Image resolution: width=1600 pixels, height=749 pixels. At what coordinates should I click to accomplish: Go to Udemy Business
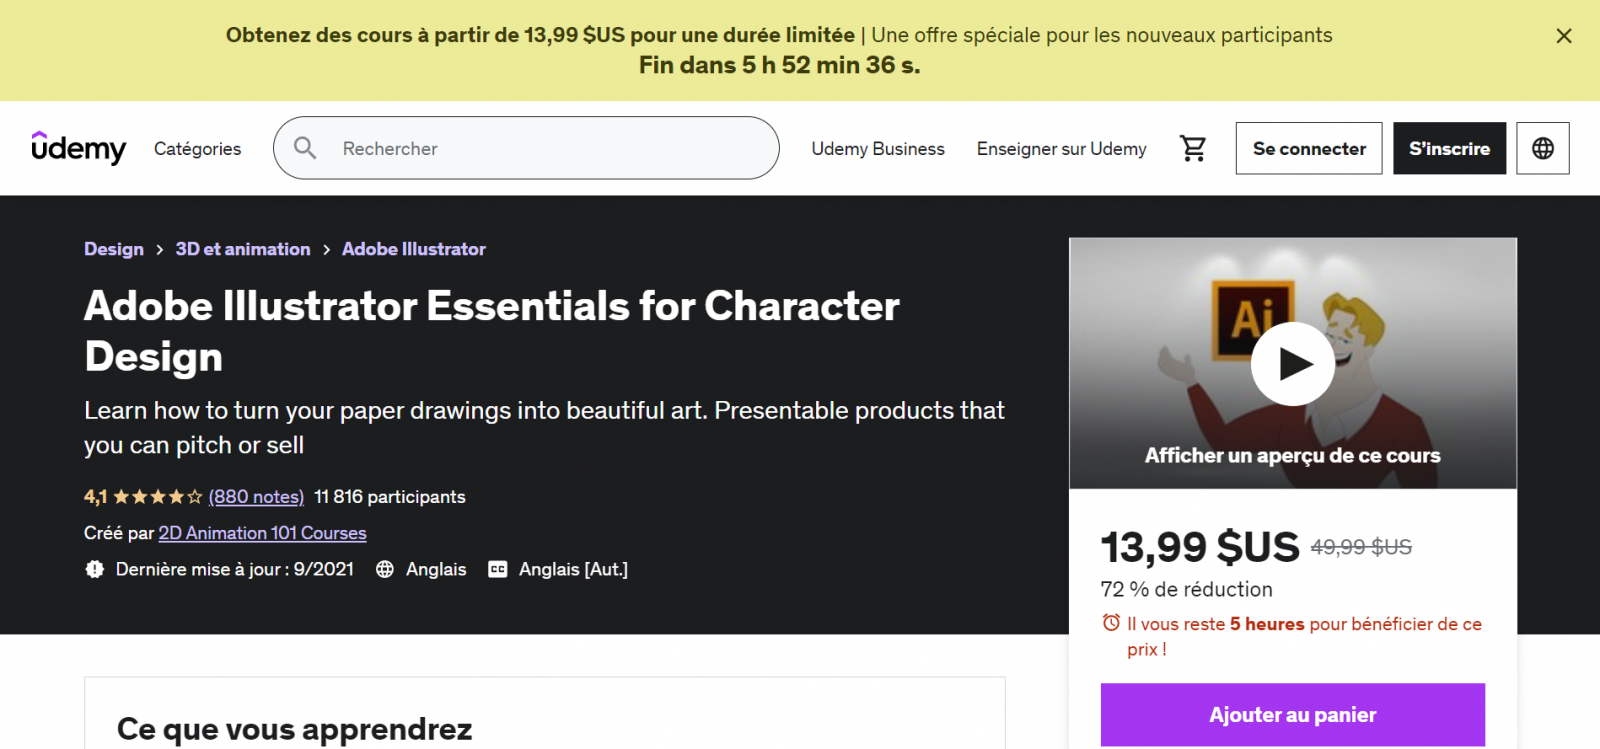[x=877, y=148]
